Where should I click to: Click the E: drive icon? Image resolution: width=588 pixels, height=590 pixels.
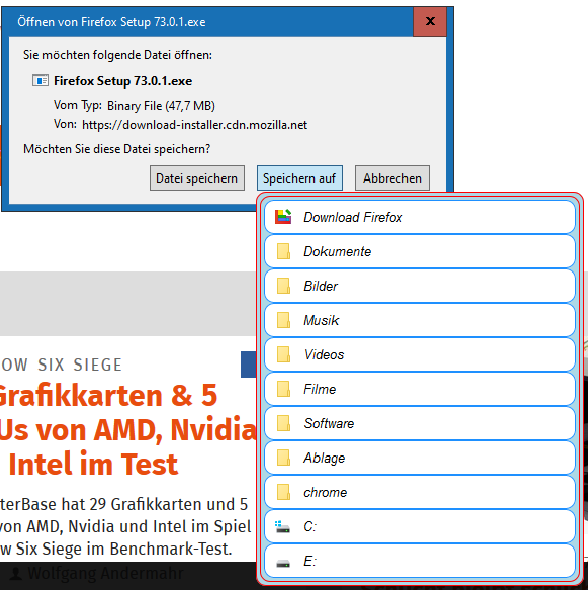pyautogui.click(x=283, y=563)
